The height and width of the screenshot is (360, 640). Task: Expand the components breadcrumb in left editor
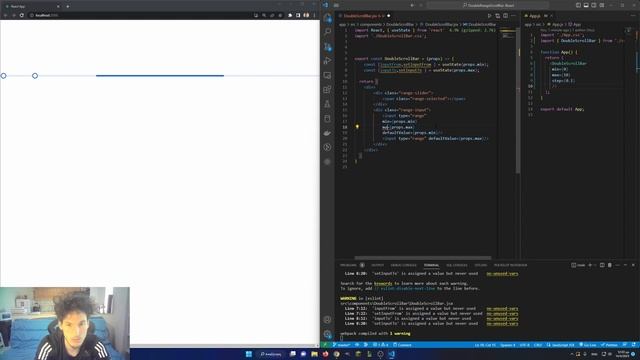371,24
